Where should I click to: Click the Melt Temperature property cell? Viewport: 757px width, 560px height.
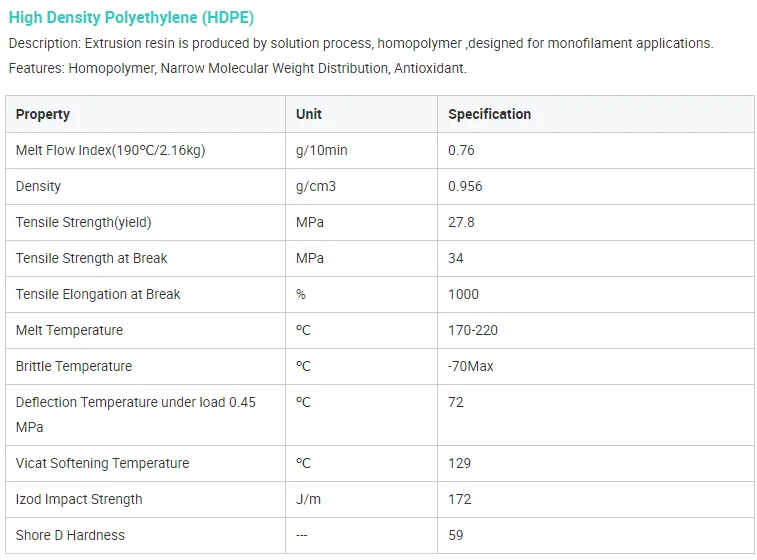[69, 330]
